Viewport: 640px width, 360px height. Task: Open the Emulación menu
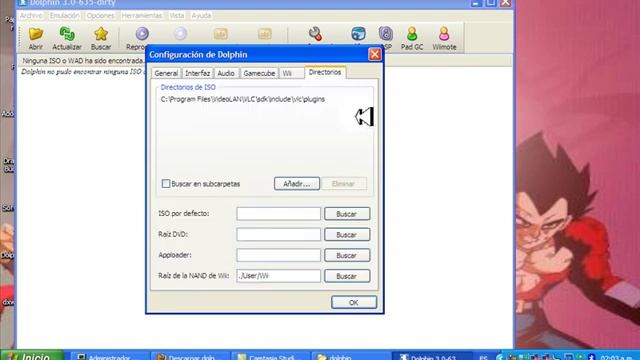(64, 16)
